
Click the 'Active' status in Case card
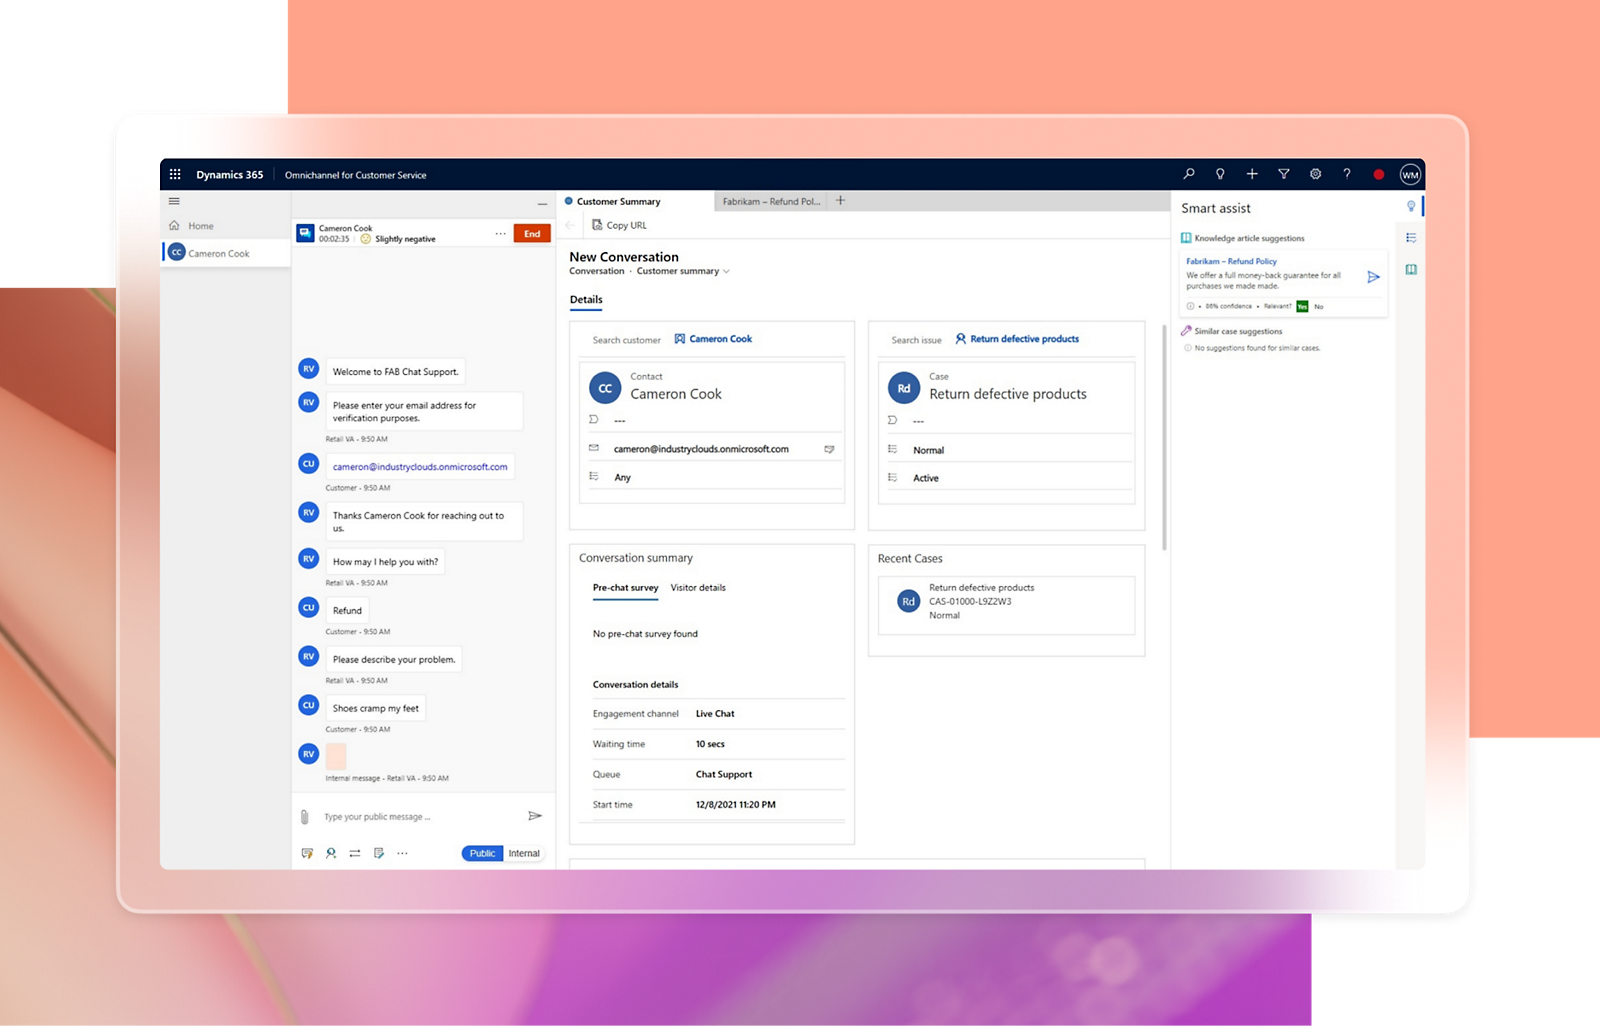(926, 479)
